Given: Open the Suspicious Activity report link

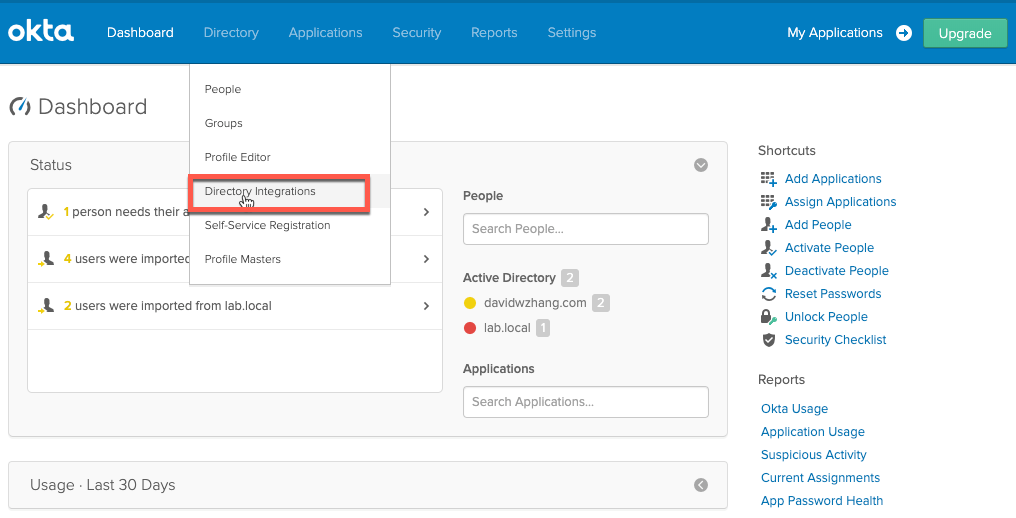Looking at the screenshot, I should coord(813,455).
